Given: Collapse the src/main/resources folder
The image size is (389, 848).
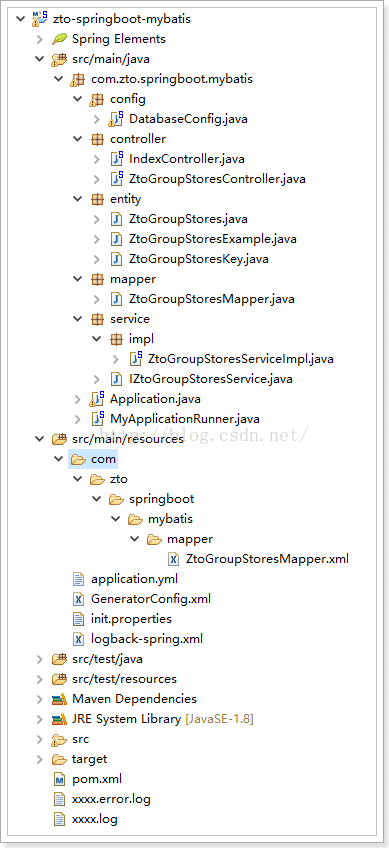Looking at the screenshot, I should click(39, 439).
